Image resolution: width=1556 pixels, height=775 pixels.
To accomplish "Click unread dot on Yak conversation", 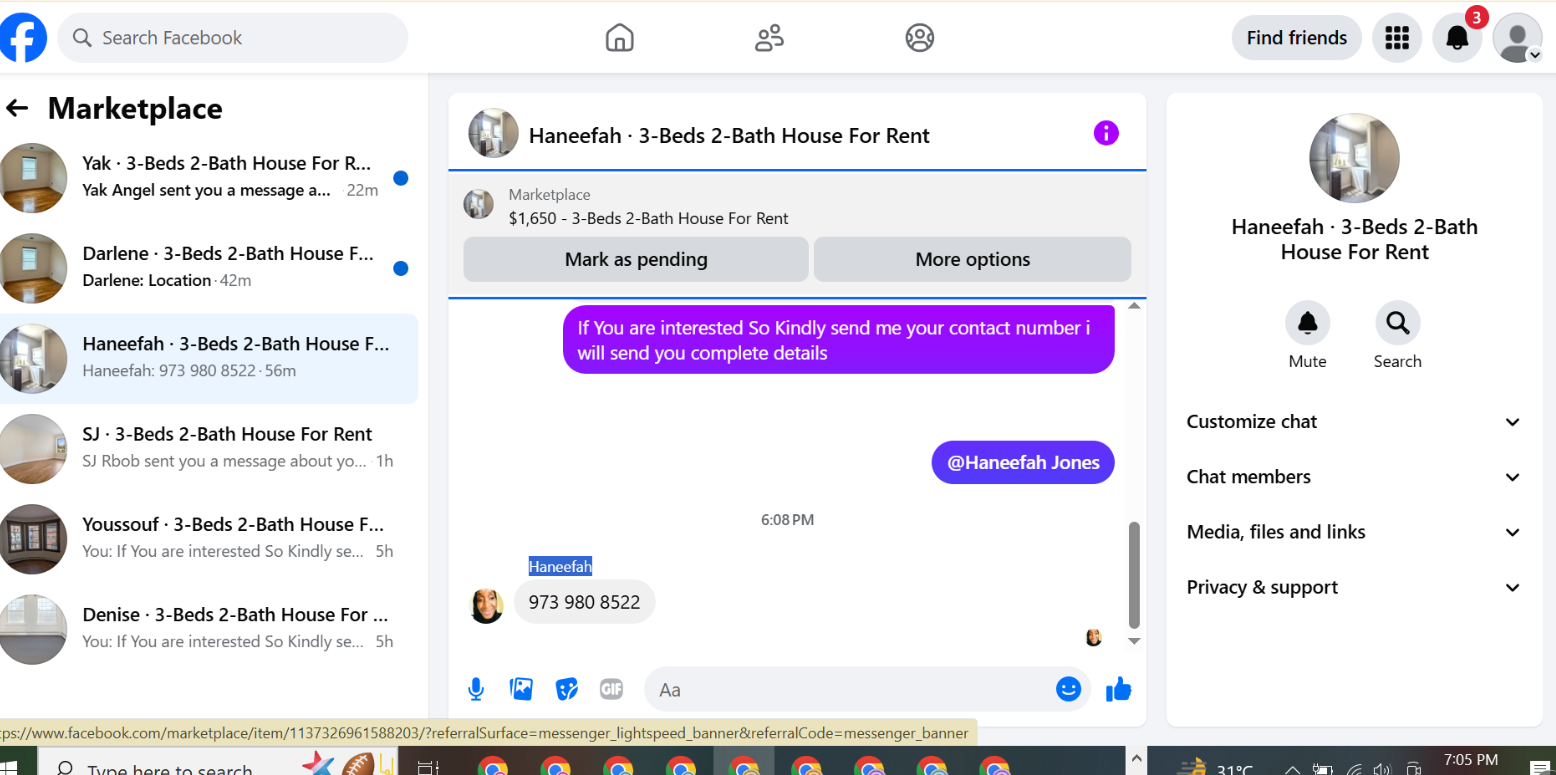I will point(400,178).
